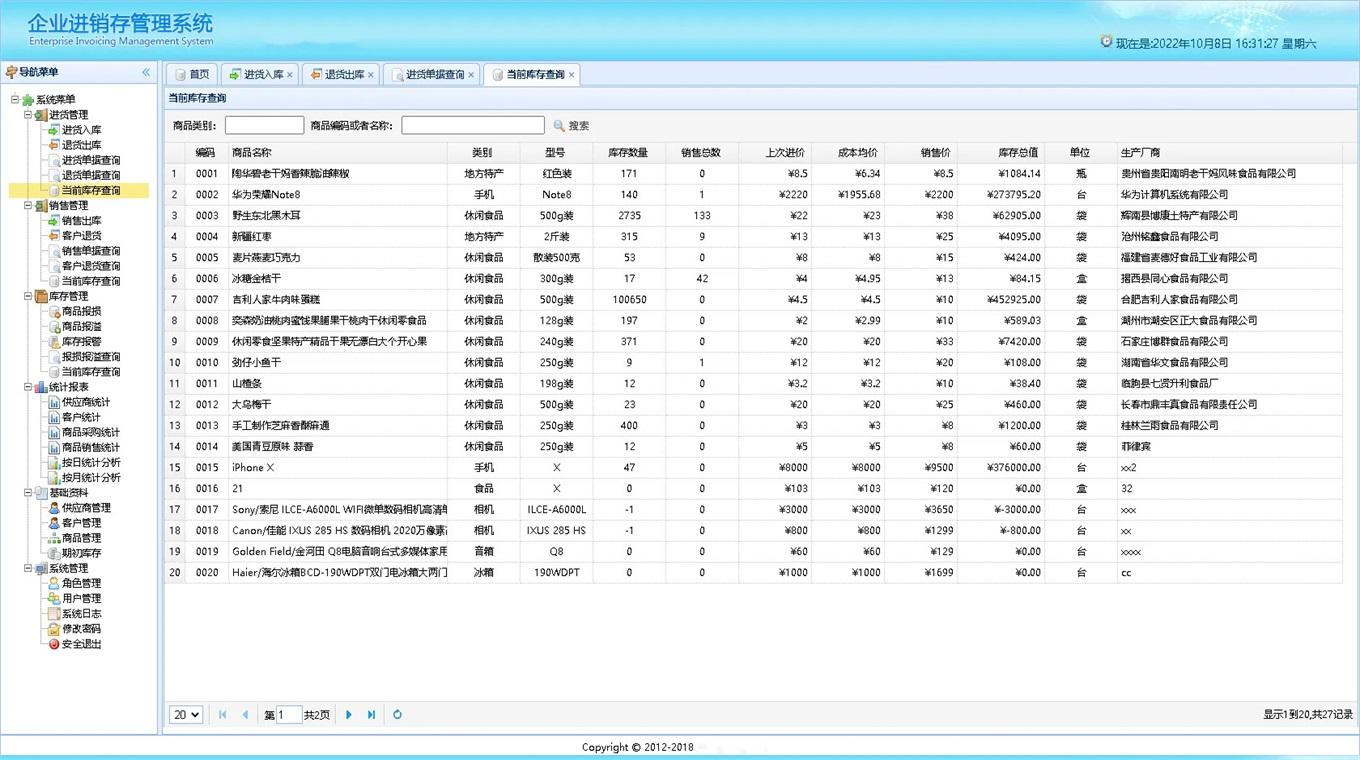Open 期初库存 in the tree
Screen dimensions: 1360x760
coord(81,553)
